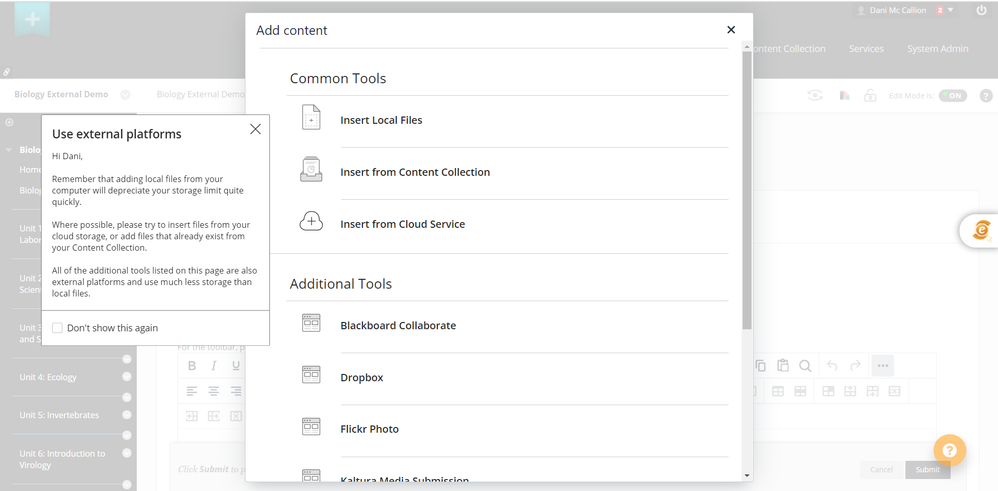This screenshot has height=491, width=998.
Task: Click the plus bookmark icon in the top-left corner
Action: (32, 19)
